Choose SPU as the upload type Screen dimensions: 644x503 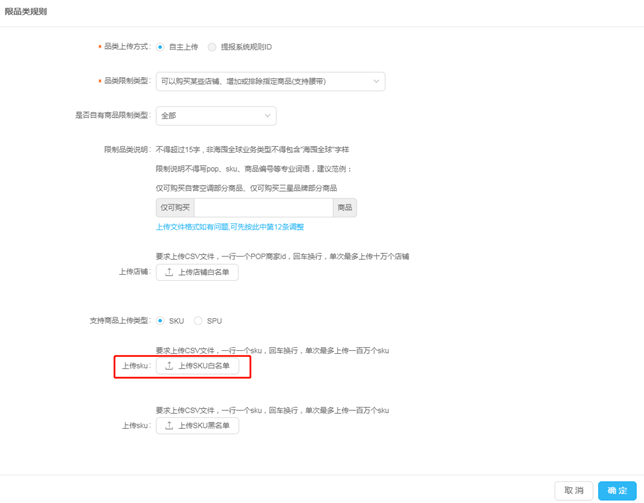point(198,321)
